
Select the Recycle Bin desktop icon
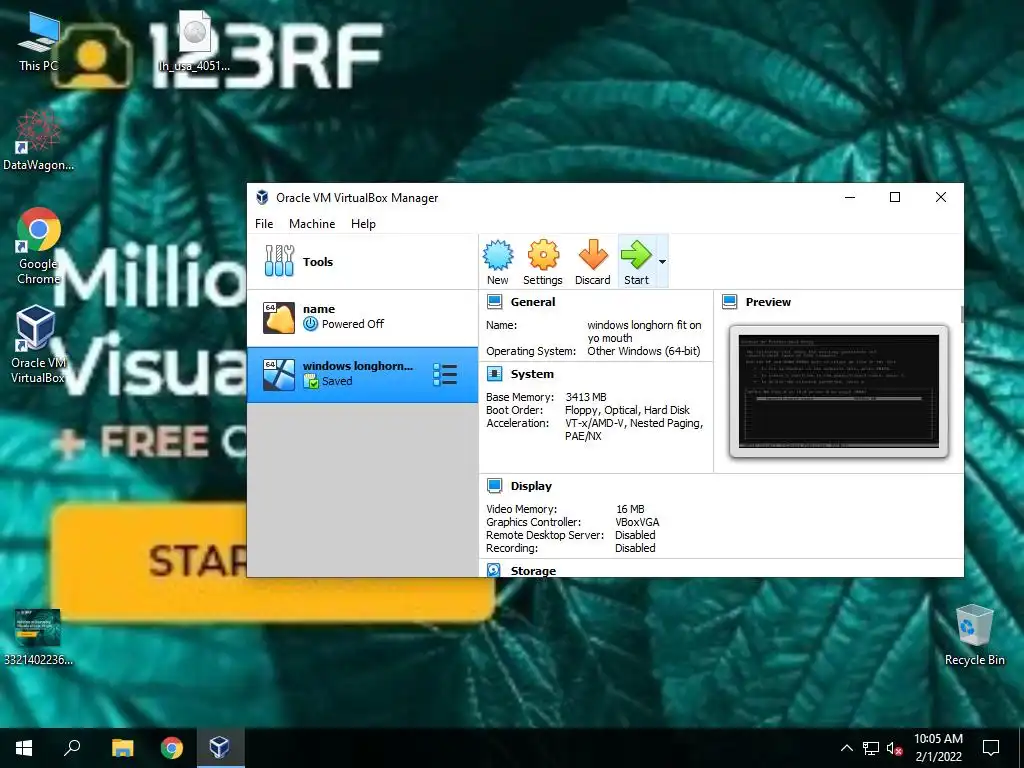click(974, 635)
